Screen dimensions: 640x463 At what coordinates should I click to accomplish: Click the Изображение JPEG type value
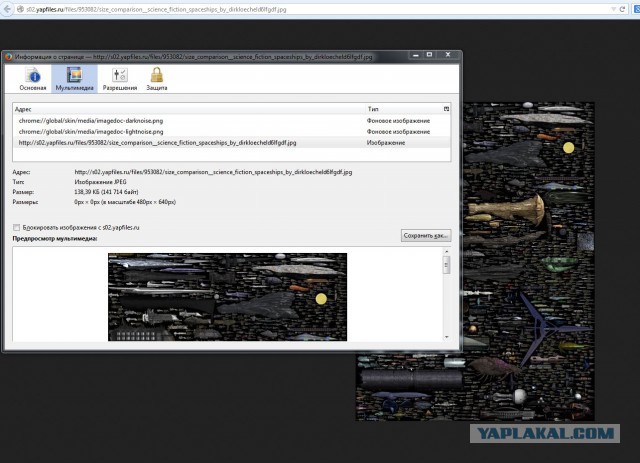pyautogui.click(x=100, y=182)
